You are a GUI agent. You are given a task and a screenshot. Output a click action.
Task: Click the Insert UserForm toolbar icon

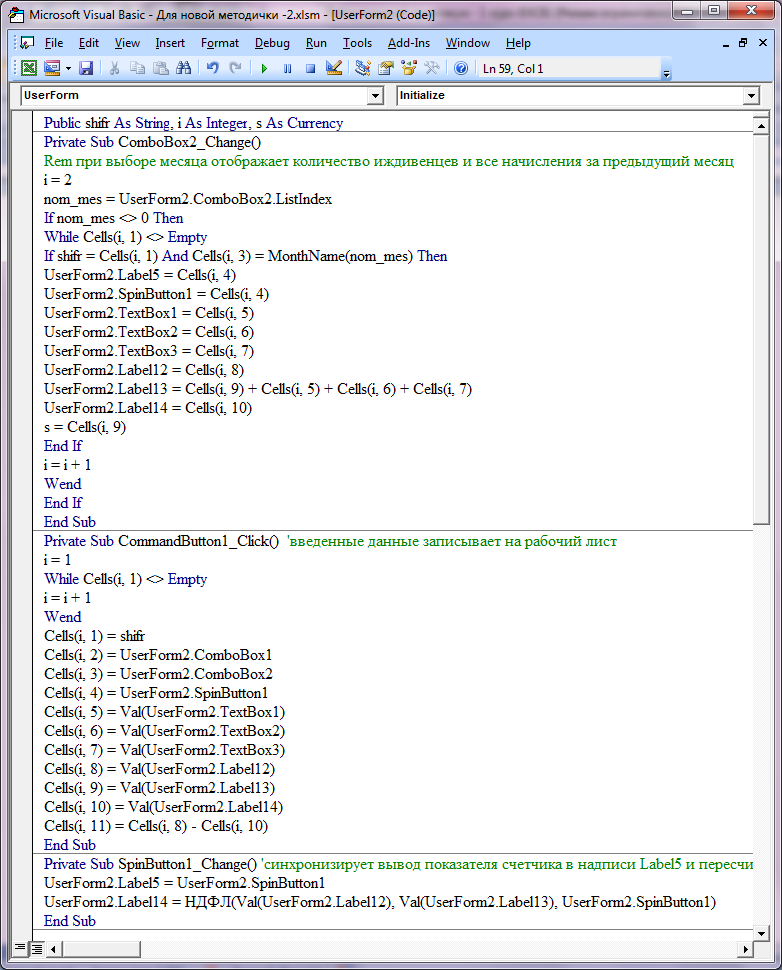click(52, 68)
